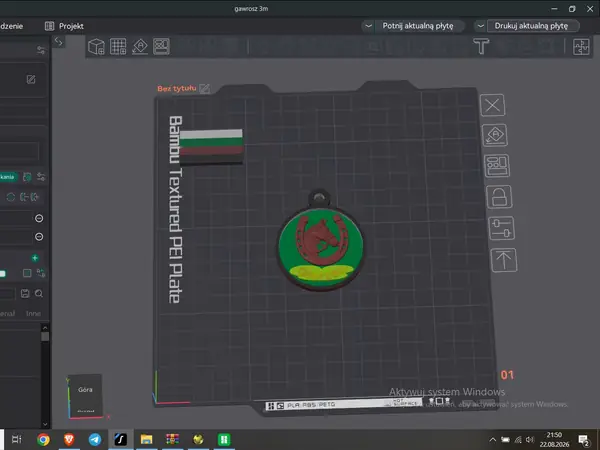Switch to the Projekt tab

[x=64, y=26]
